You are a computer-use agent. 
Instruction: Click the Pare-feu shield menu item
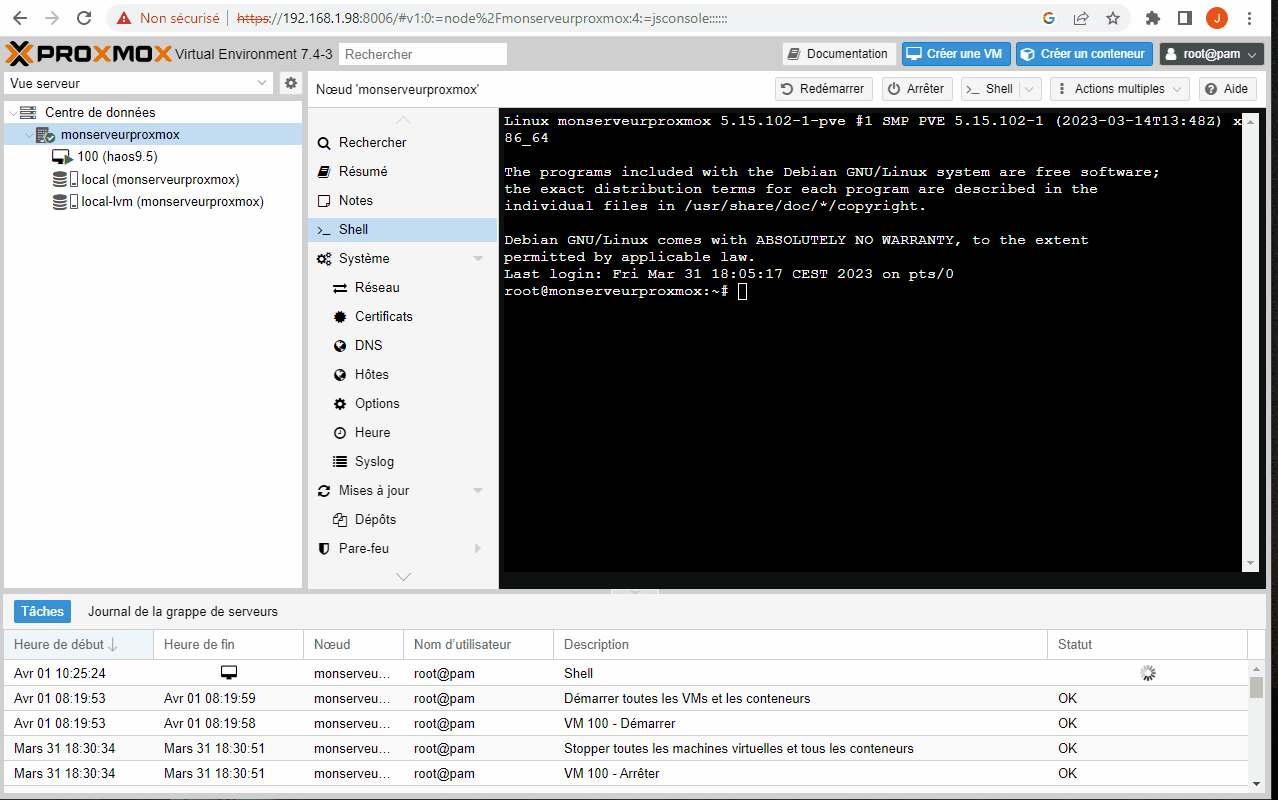(x=363, y=548)
